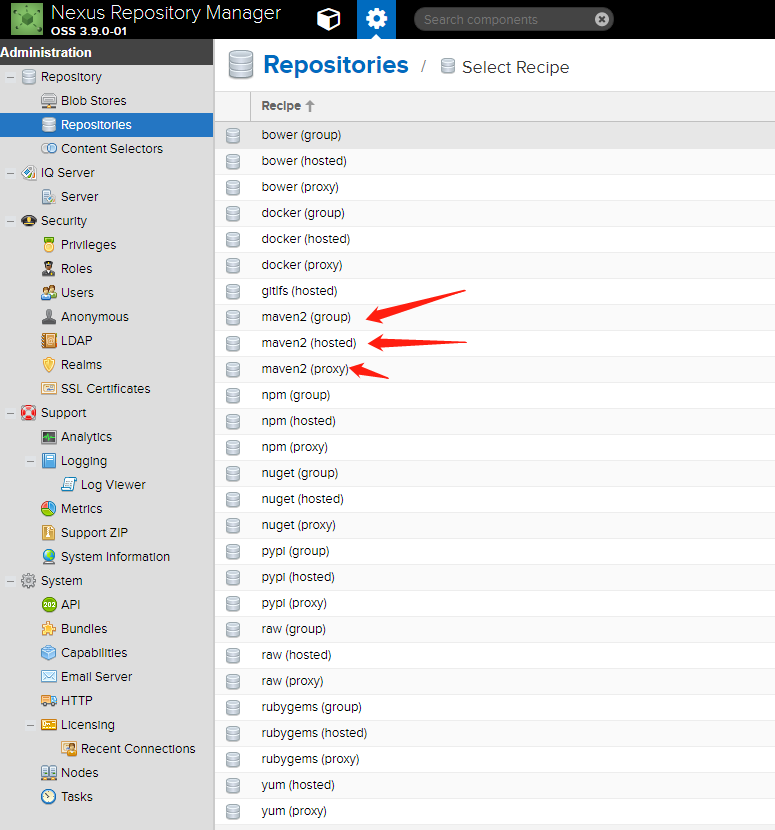Collapse the Support tree node
Viewport: 775px width, 830px height.
click(x=10, y=413)
